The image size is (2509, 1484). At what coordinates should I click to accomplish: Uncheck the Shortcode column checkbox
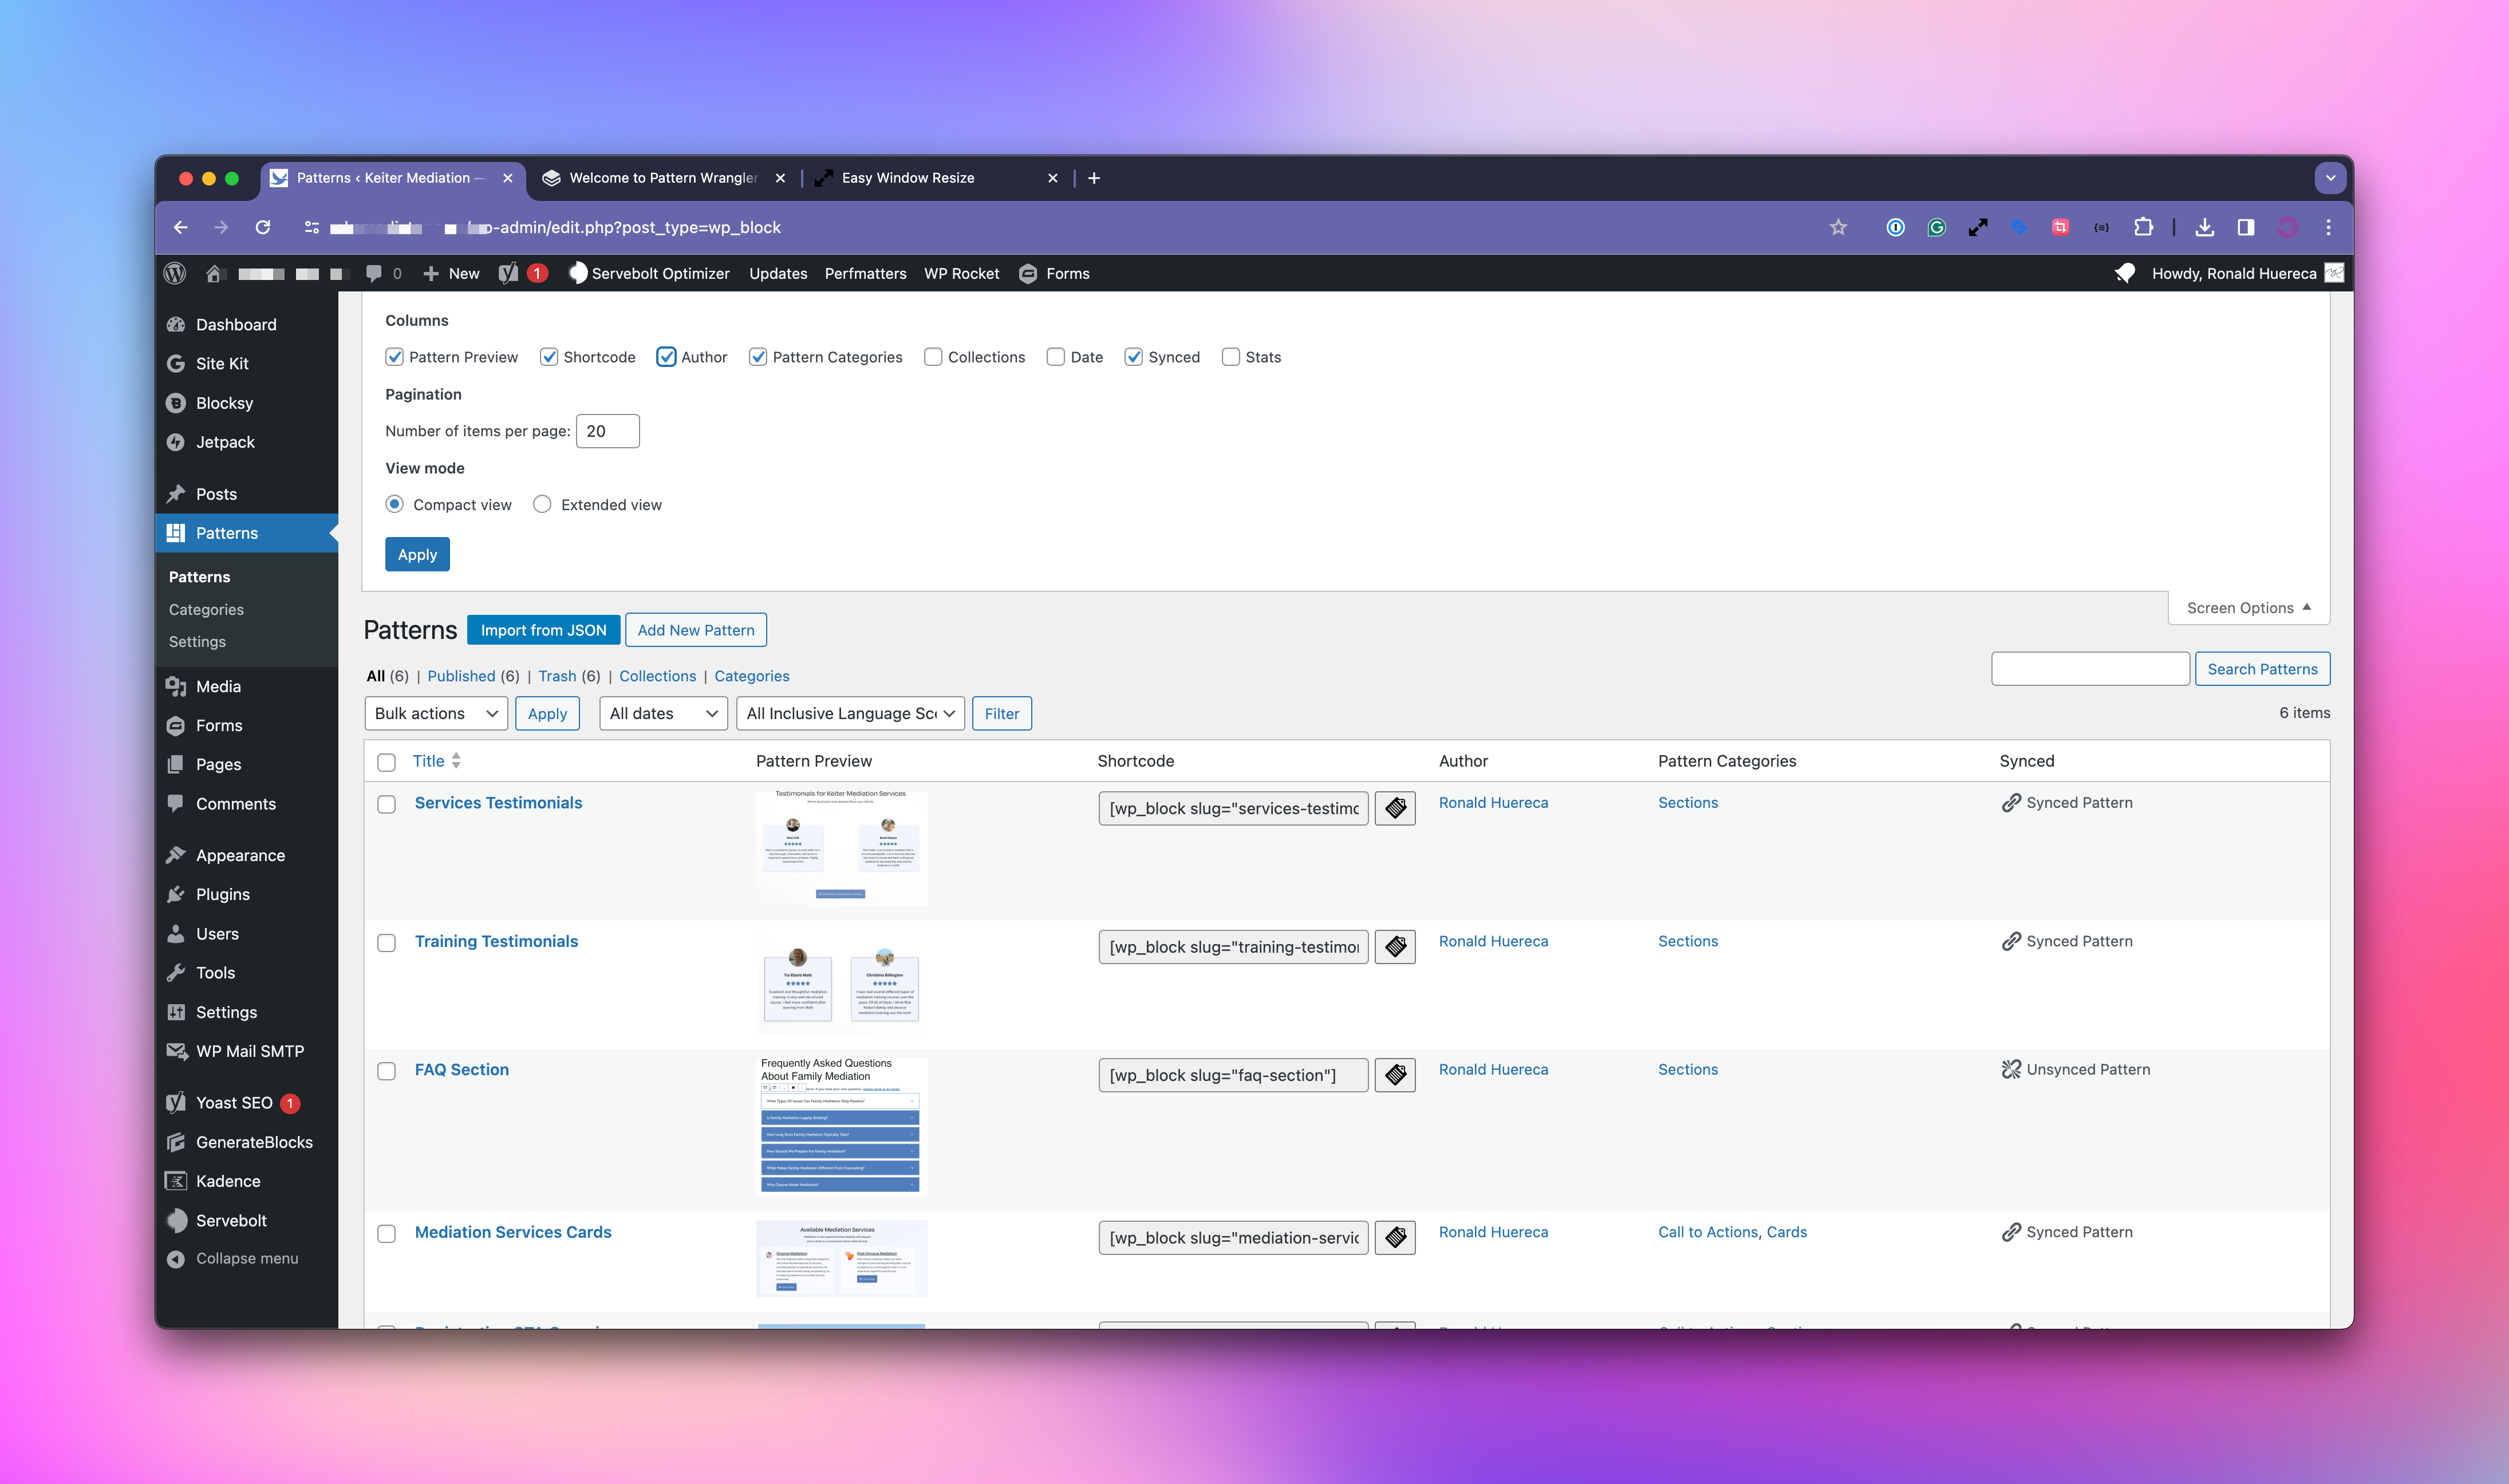tap(549, 357)
